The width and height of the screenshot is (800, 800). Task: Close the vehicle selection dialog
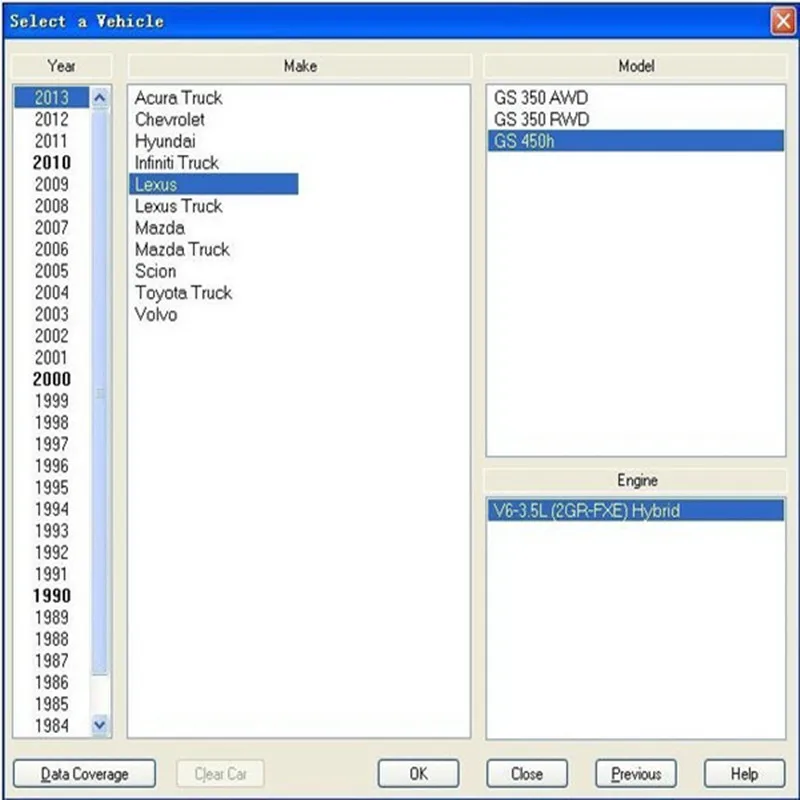(x=527, y=773)
